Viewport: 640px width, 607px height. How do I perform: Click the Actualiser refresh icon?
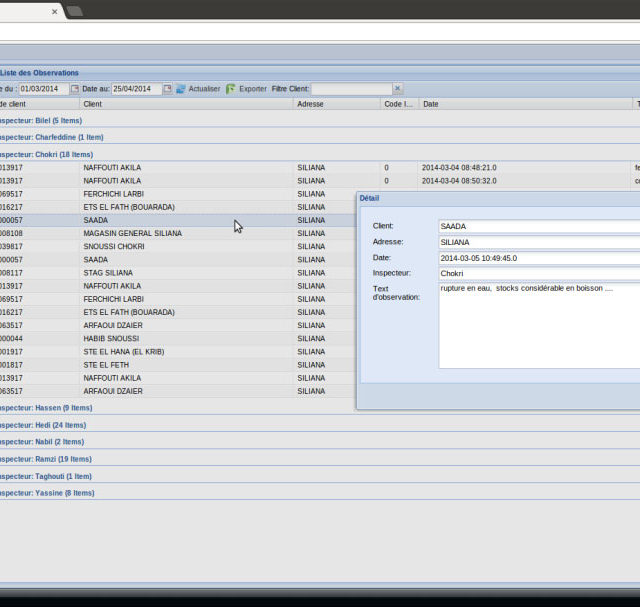tap(181, 89)
